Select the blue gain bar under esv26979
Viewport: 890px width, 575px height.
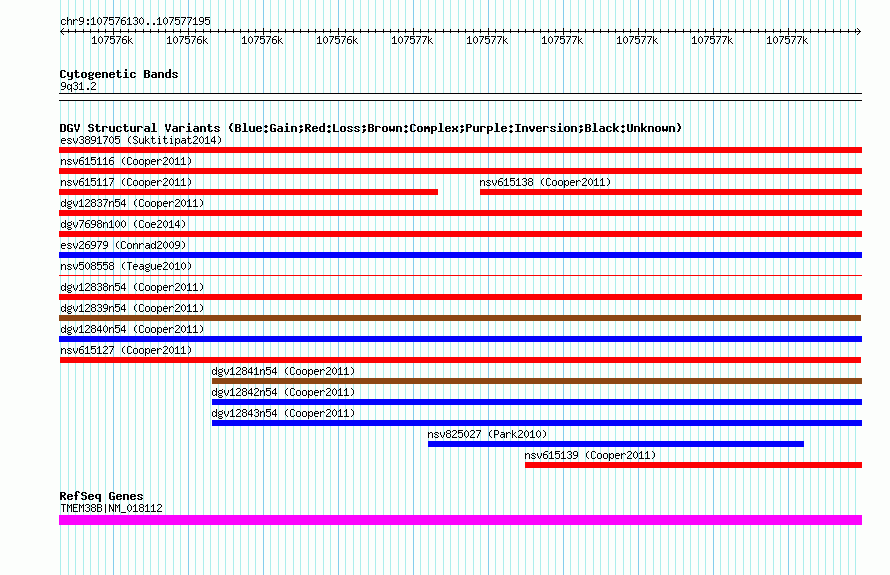click(460, 255)
